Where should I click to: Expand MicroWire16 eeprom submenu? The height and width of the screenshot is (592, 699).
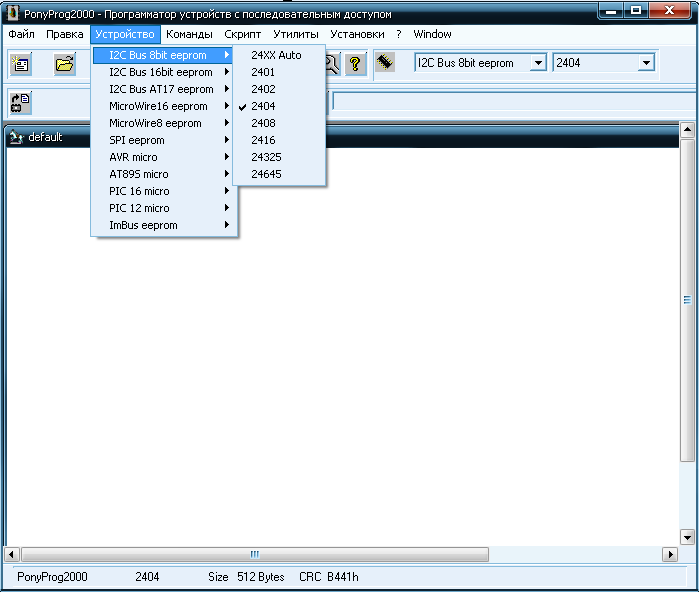point(163,106)
